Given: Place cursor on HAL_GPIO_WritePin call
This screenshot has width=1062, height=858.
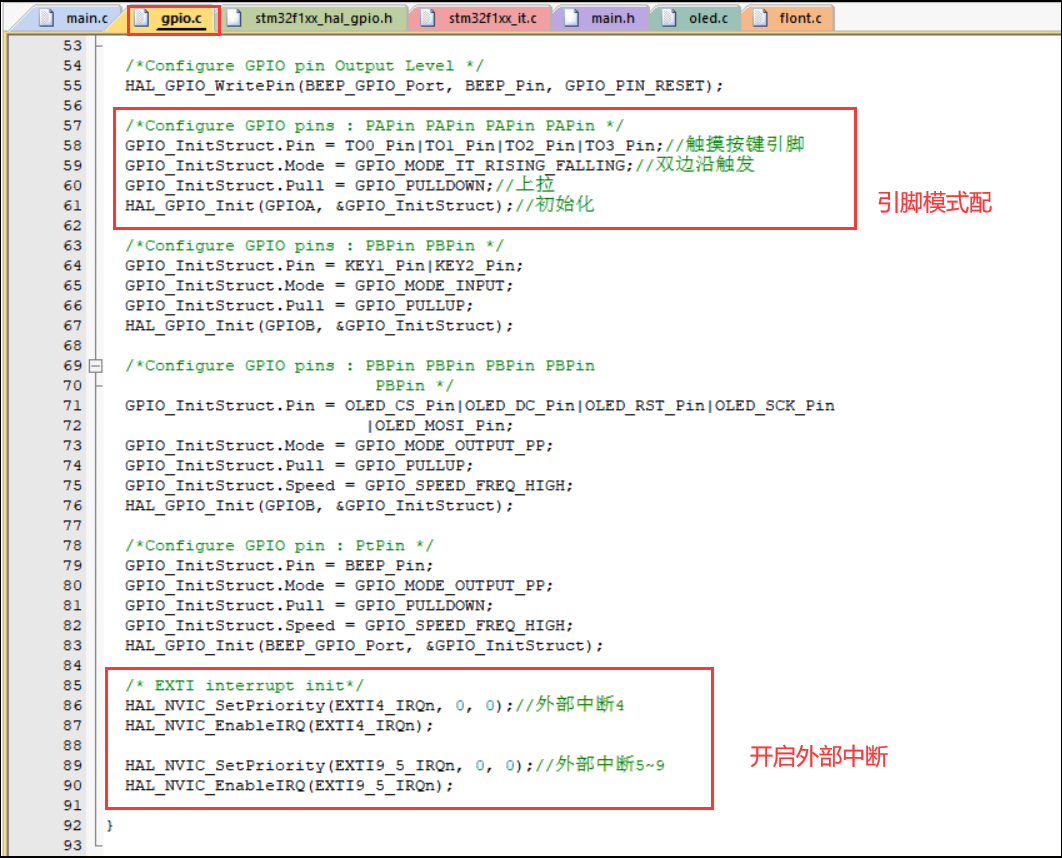Looking at the screenshot, I should click(x=209, y=86).
